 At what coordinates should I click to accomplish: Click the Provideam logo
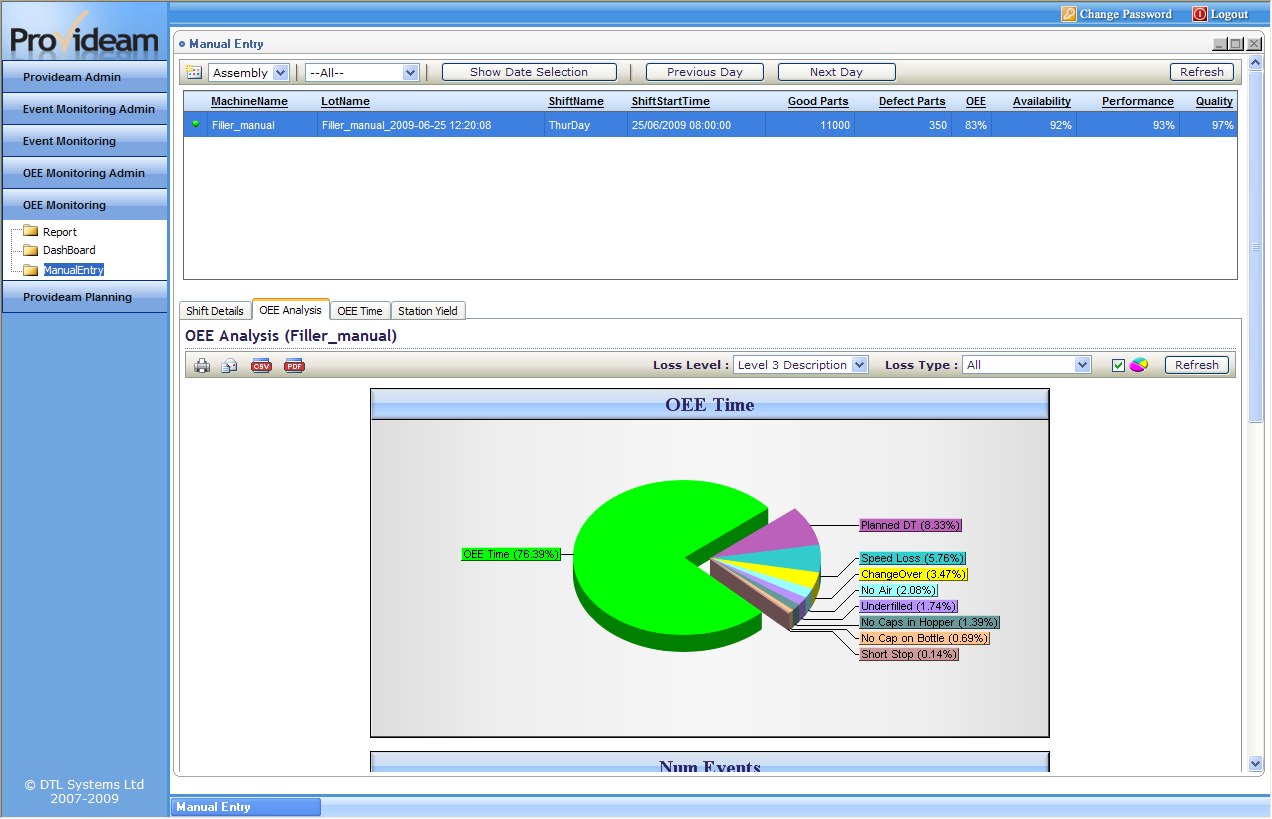[x=85, y=36]
